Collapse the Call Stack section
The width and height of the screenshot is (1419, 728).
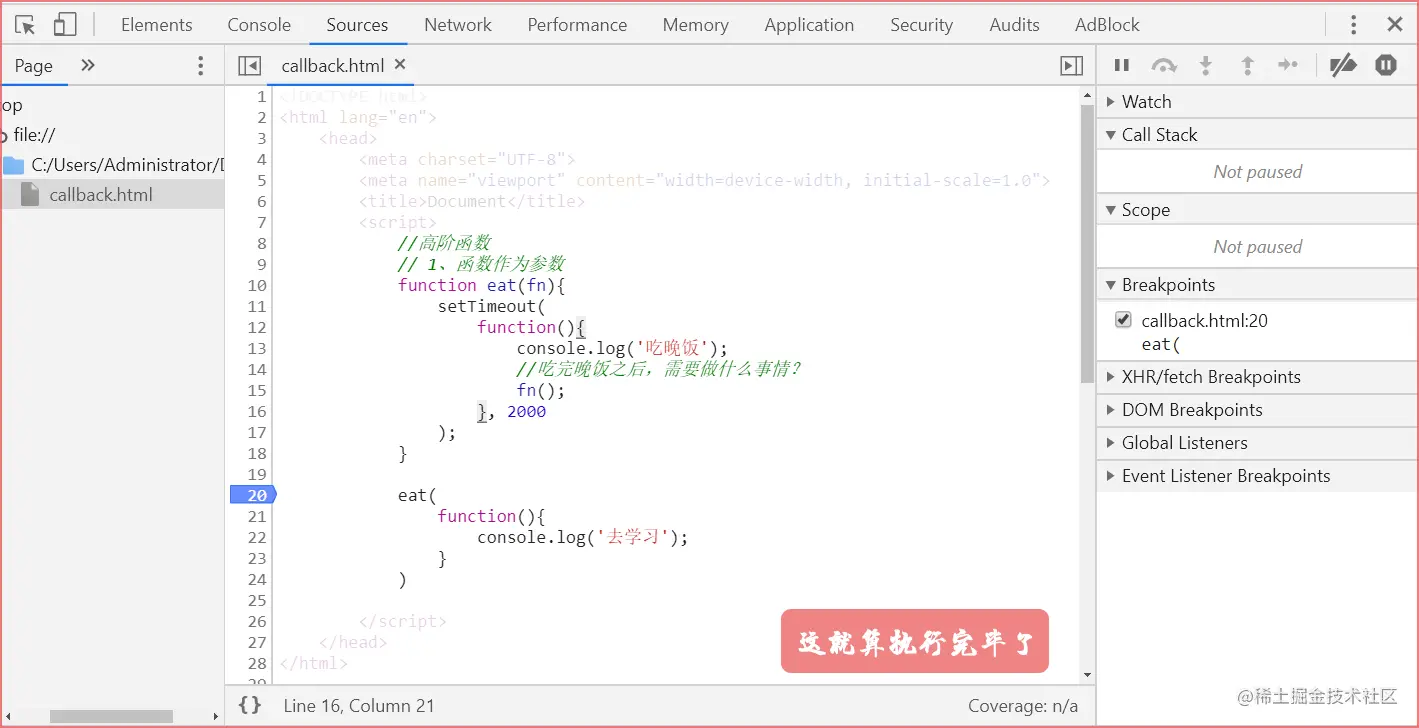(x=1257, y=135)
